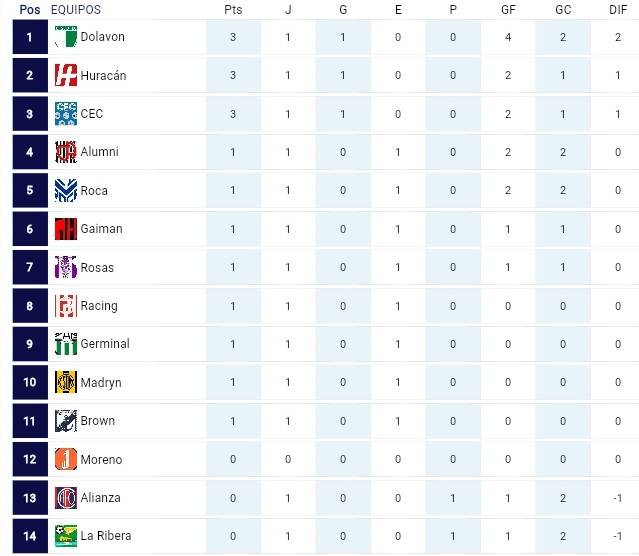Open the Roca blue M logo
This screenshot has height=556, width=639.
point(66,190)
